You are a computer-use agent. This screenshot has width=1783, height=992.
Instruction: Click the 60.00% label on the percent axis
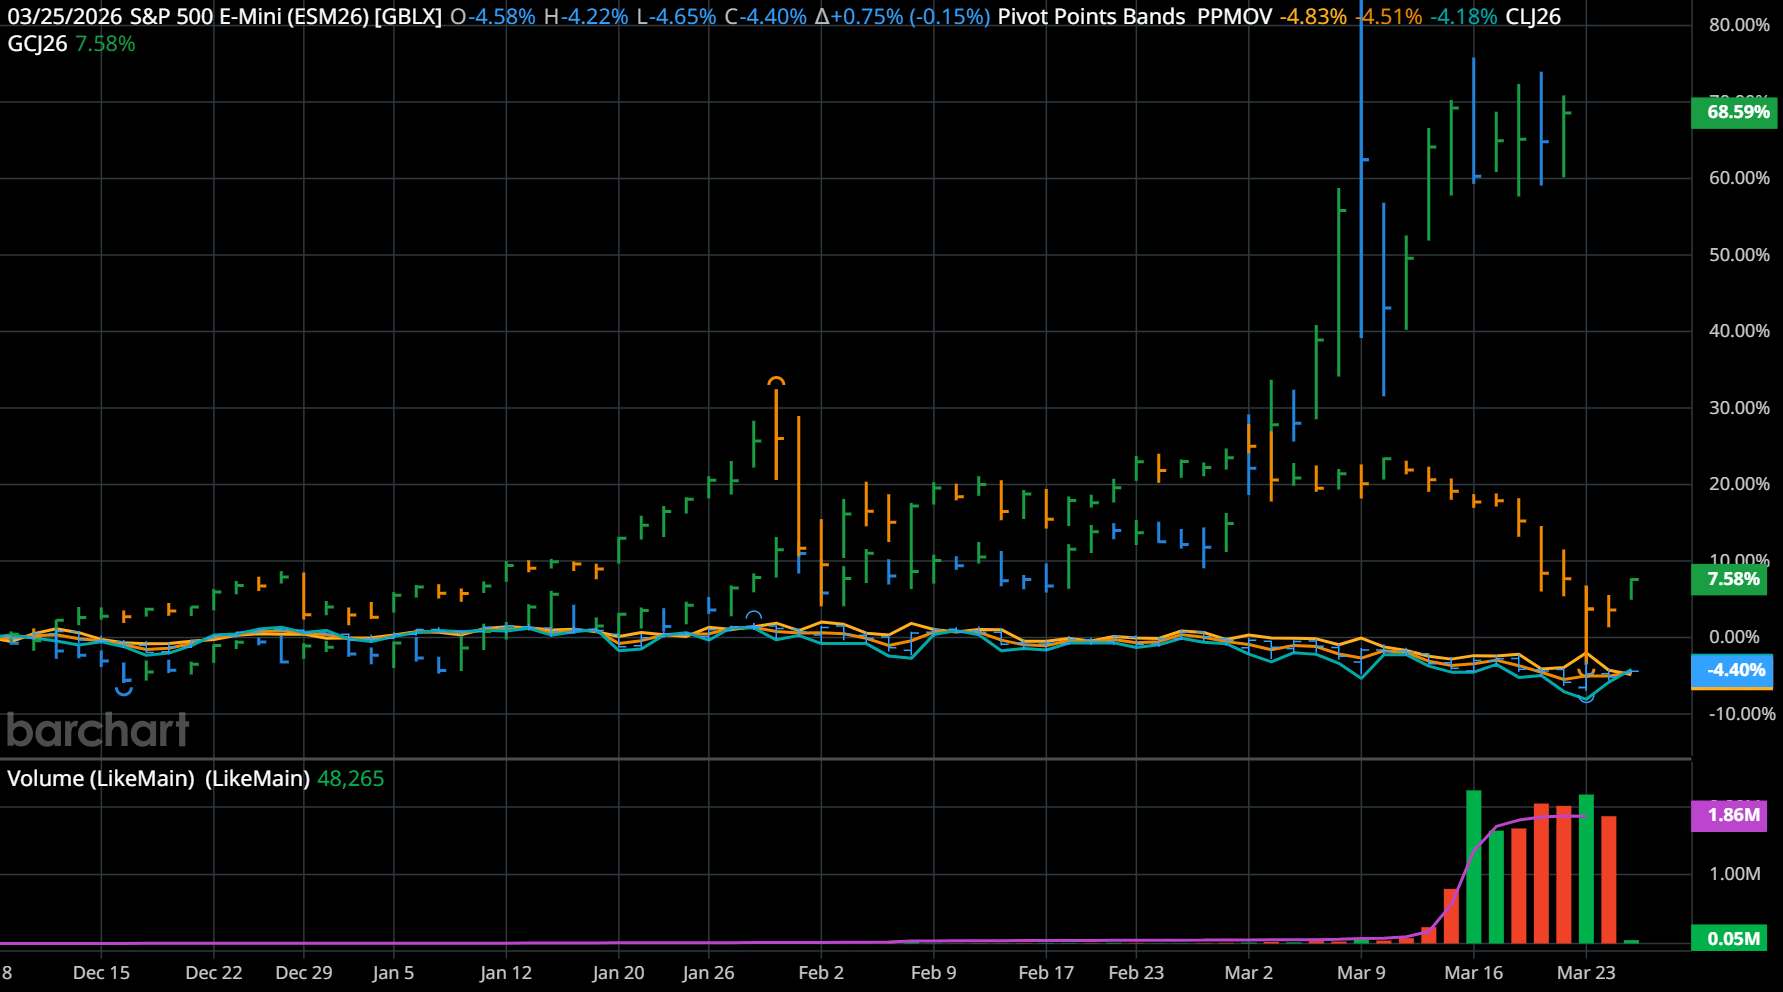[1739, 178]
